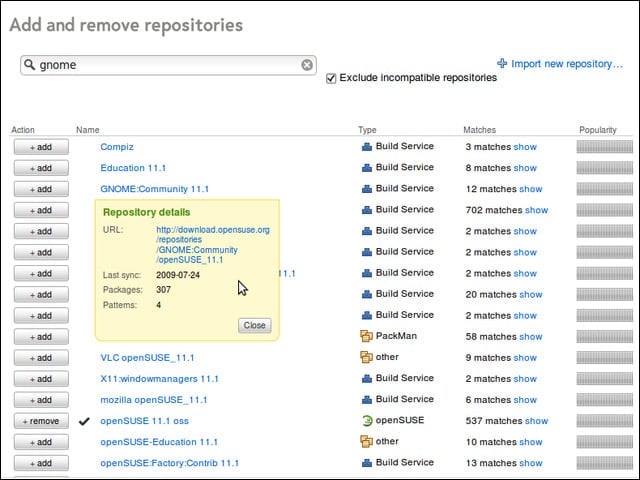Open the GNOME:Community 11.1 link

click(x=154, y=189)
